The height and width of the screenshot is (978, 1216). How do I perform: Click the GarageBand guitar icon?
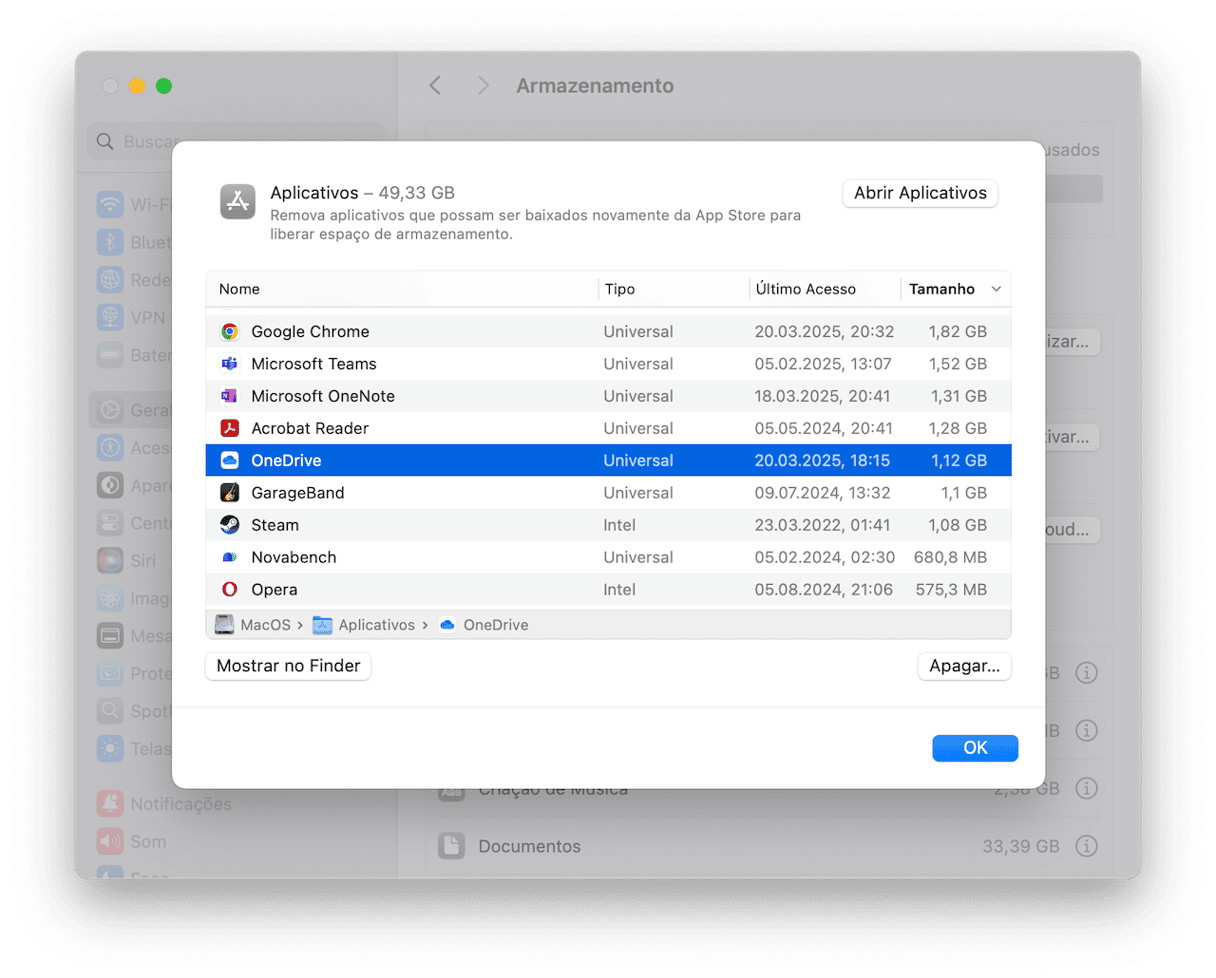click(230, 493)
